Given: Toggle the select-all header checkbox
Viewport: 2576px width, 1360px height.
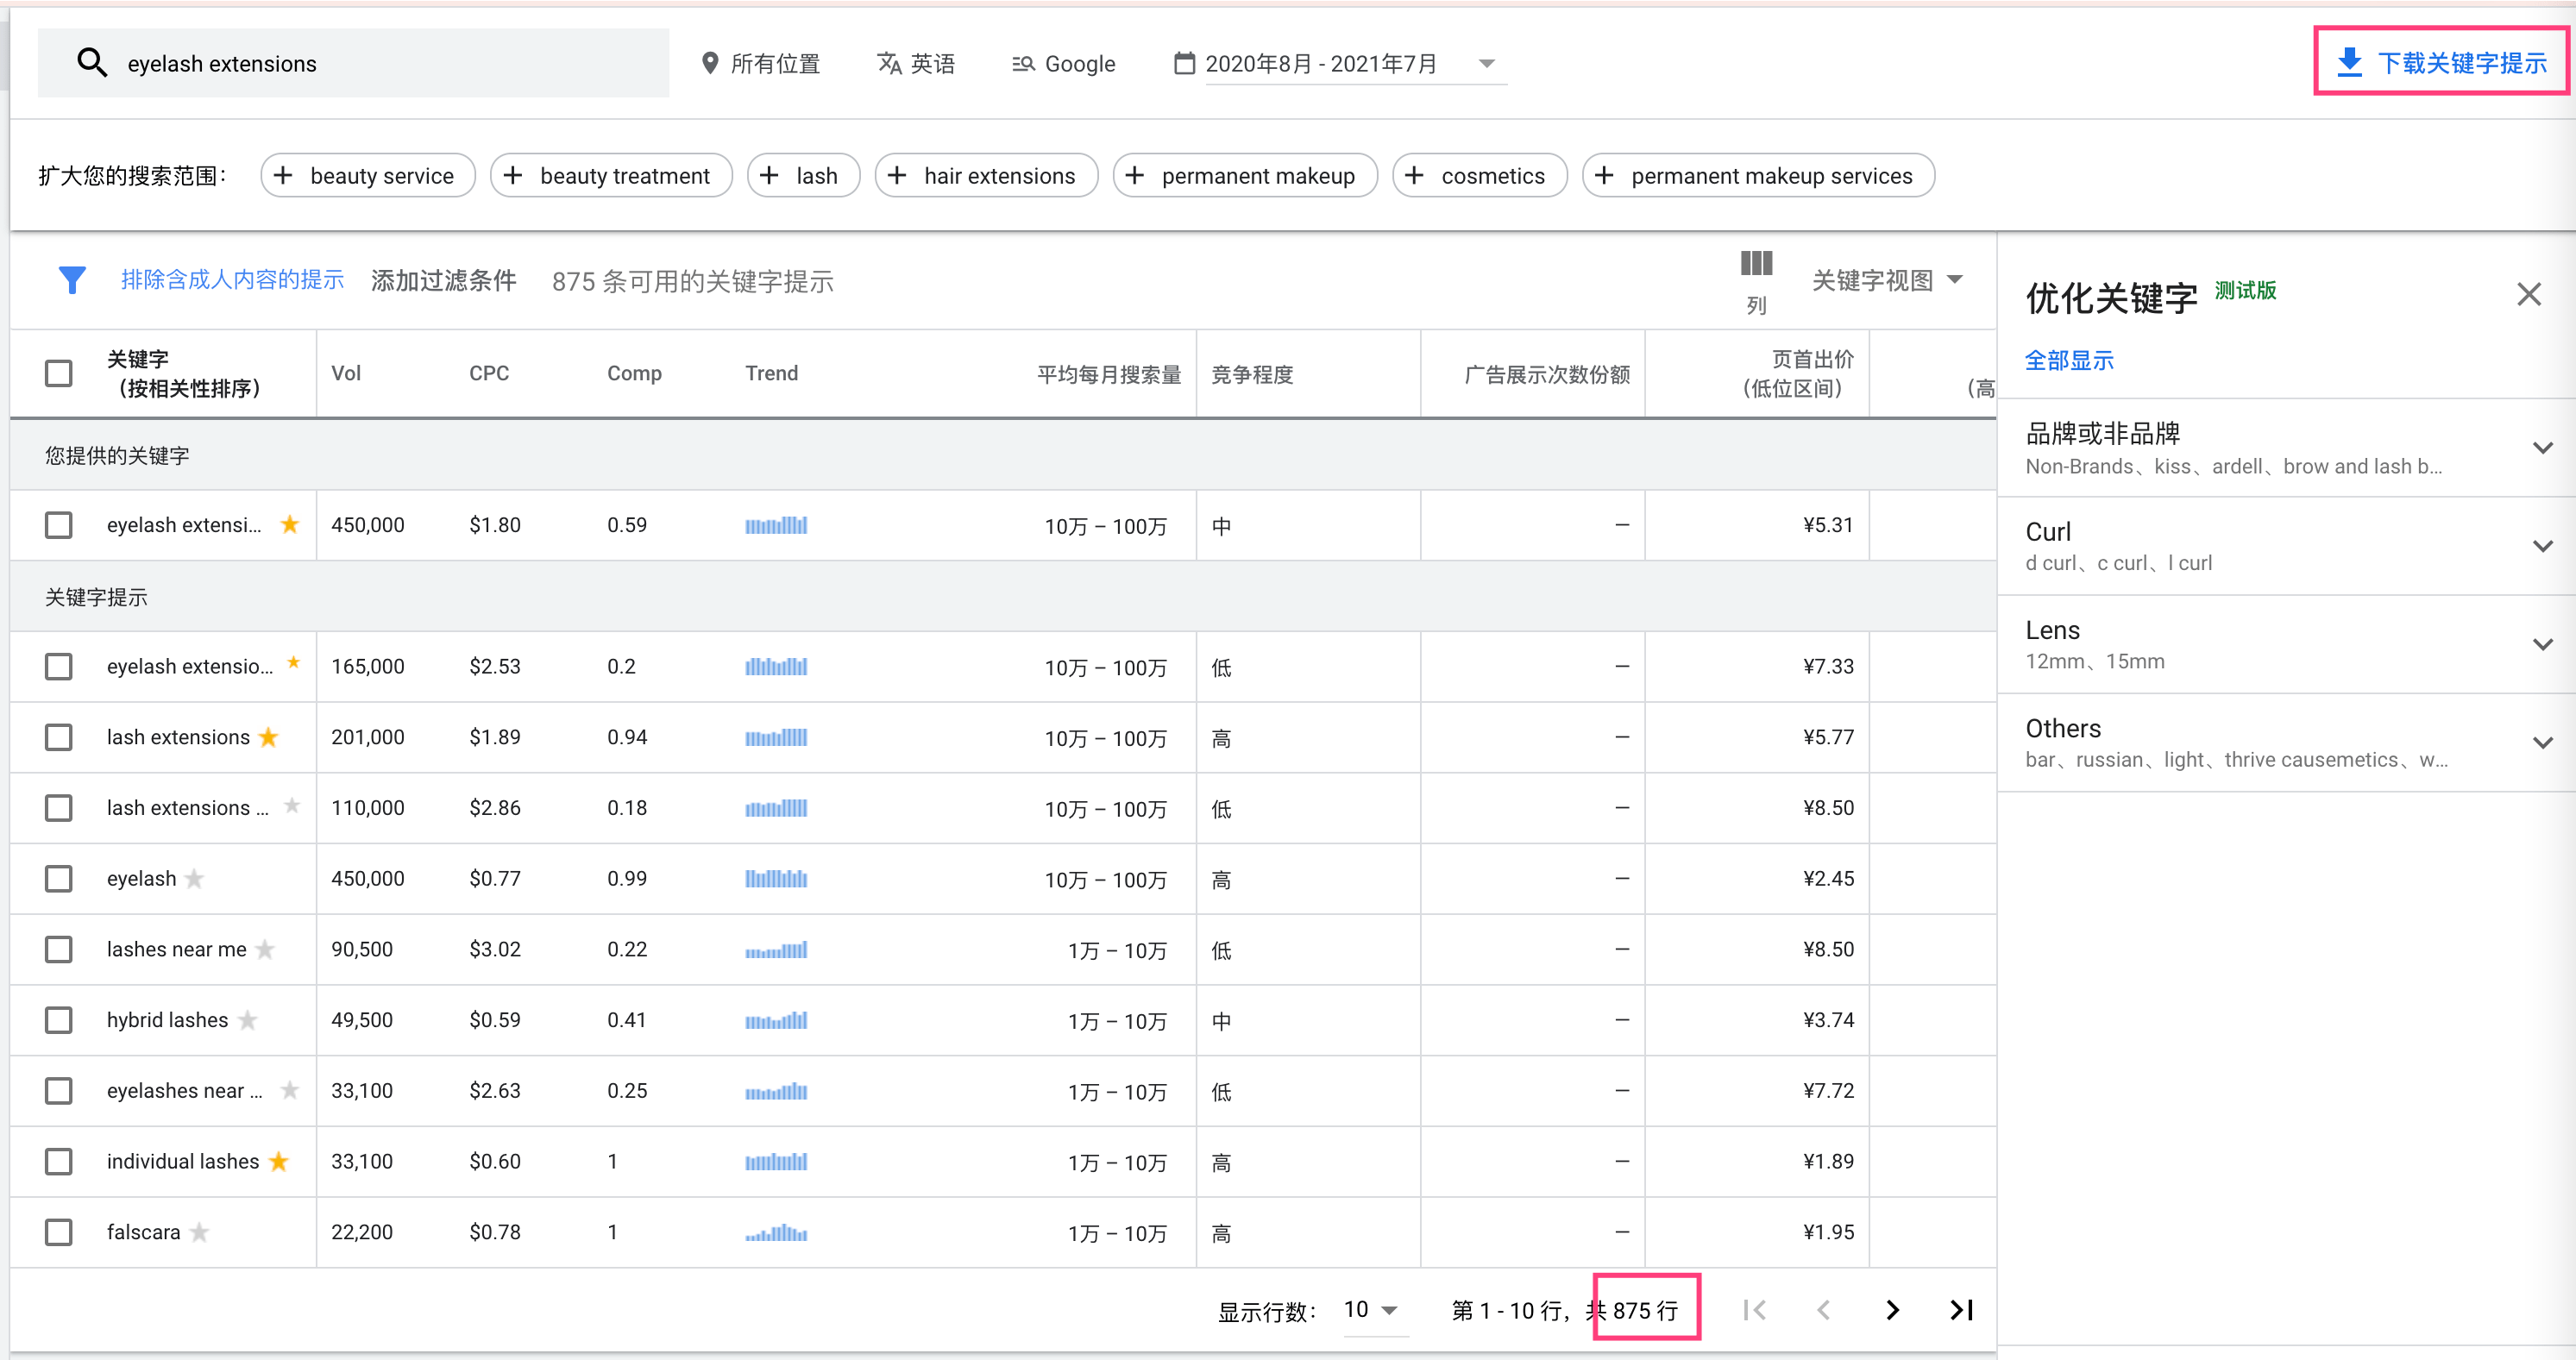Looking at the screenshot, I should pyautogui.click(x=59, y=373).
